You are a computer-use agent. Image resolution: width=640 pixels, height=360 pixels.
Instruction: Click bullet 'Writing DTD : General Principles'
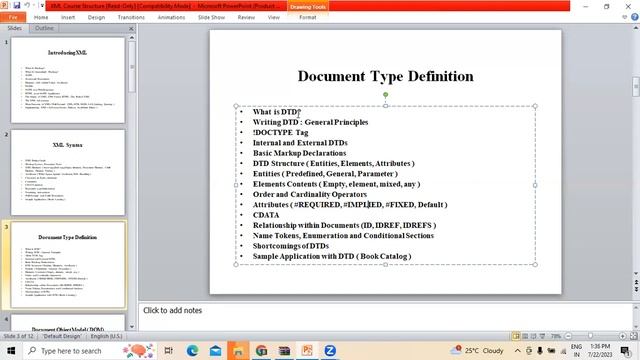[x=310, y=122]
